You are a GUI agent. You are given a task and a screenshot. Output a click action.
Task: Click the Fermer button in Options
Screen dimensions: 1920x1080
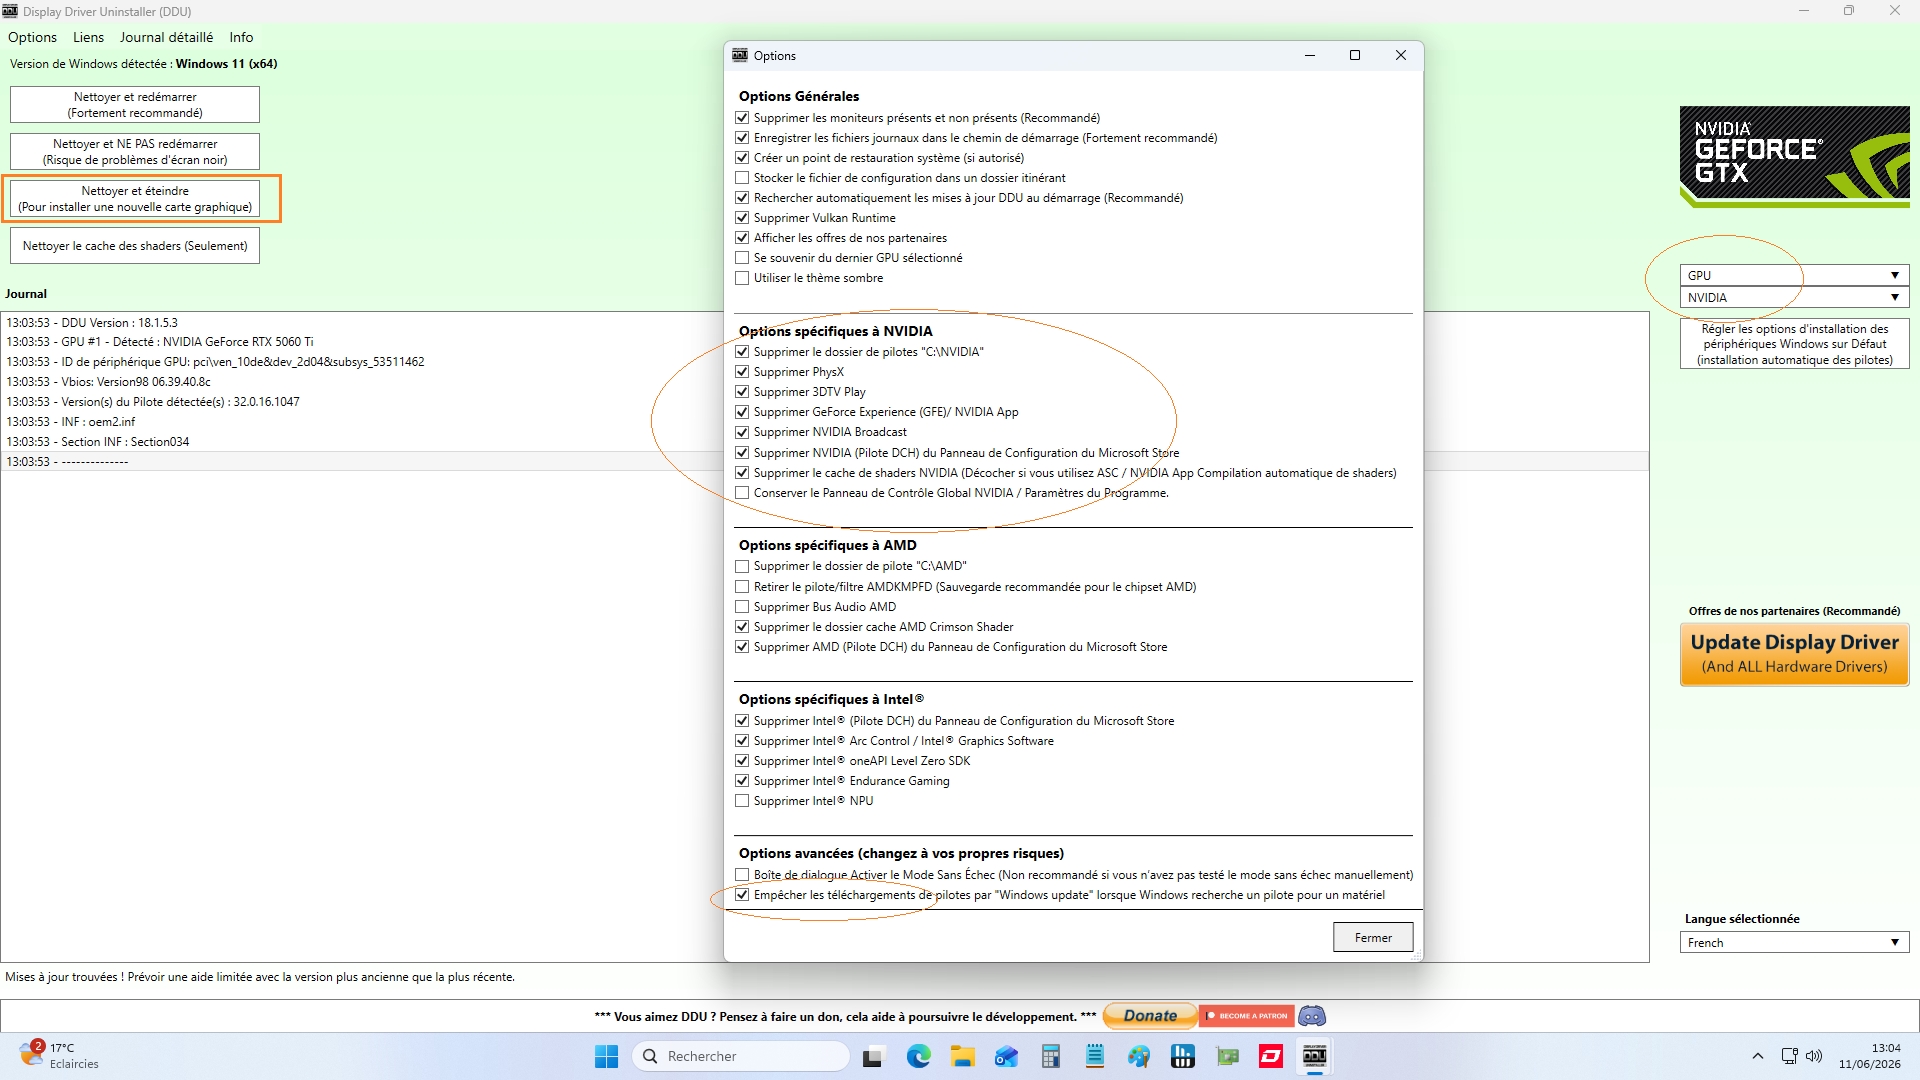1373,938
